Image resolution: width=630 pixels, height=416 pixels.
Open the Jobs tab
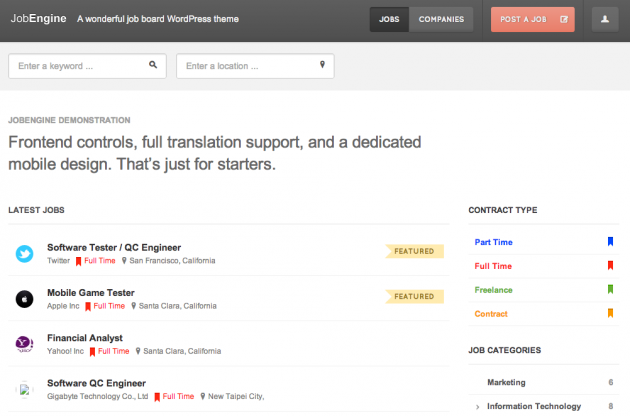(389, 19)
